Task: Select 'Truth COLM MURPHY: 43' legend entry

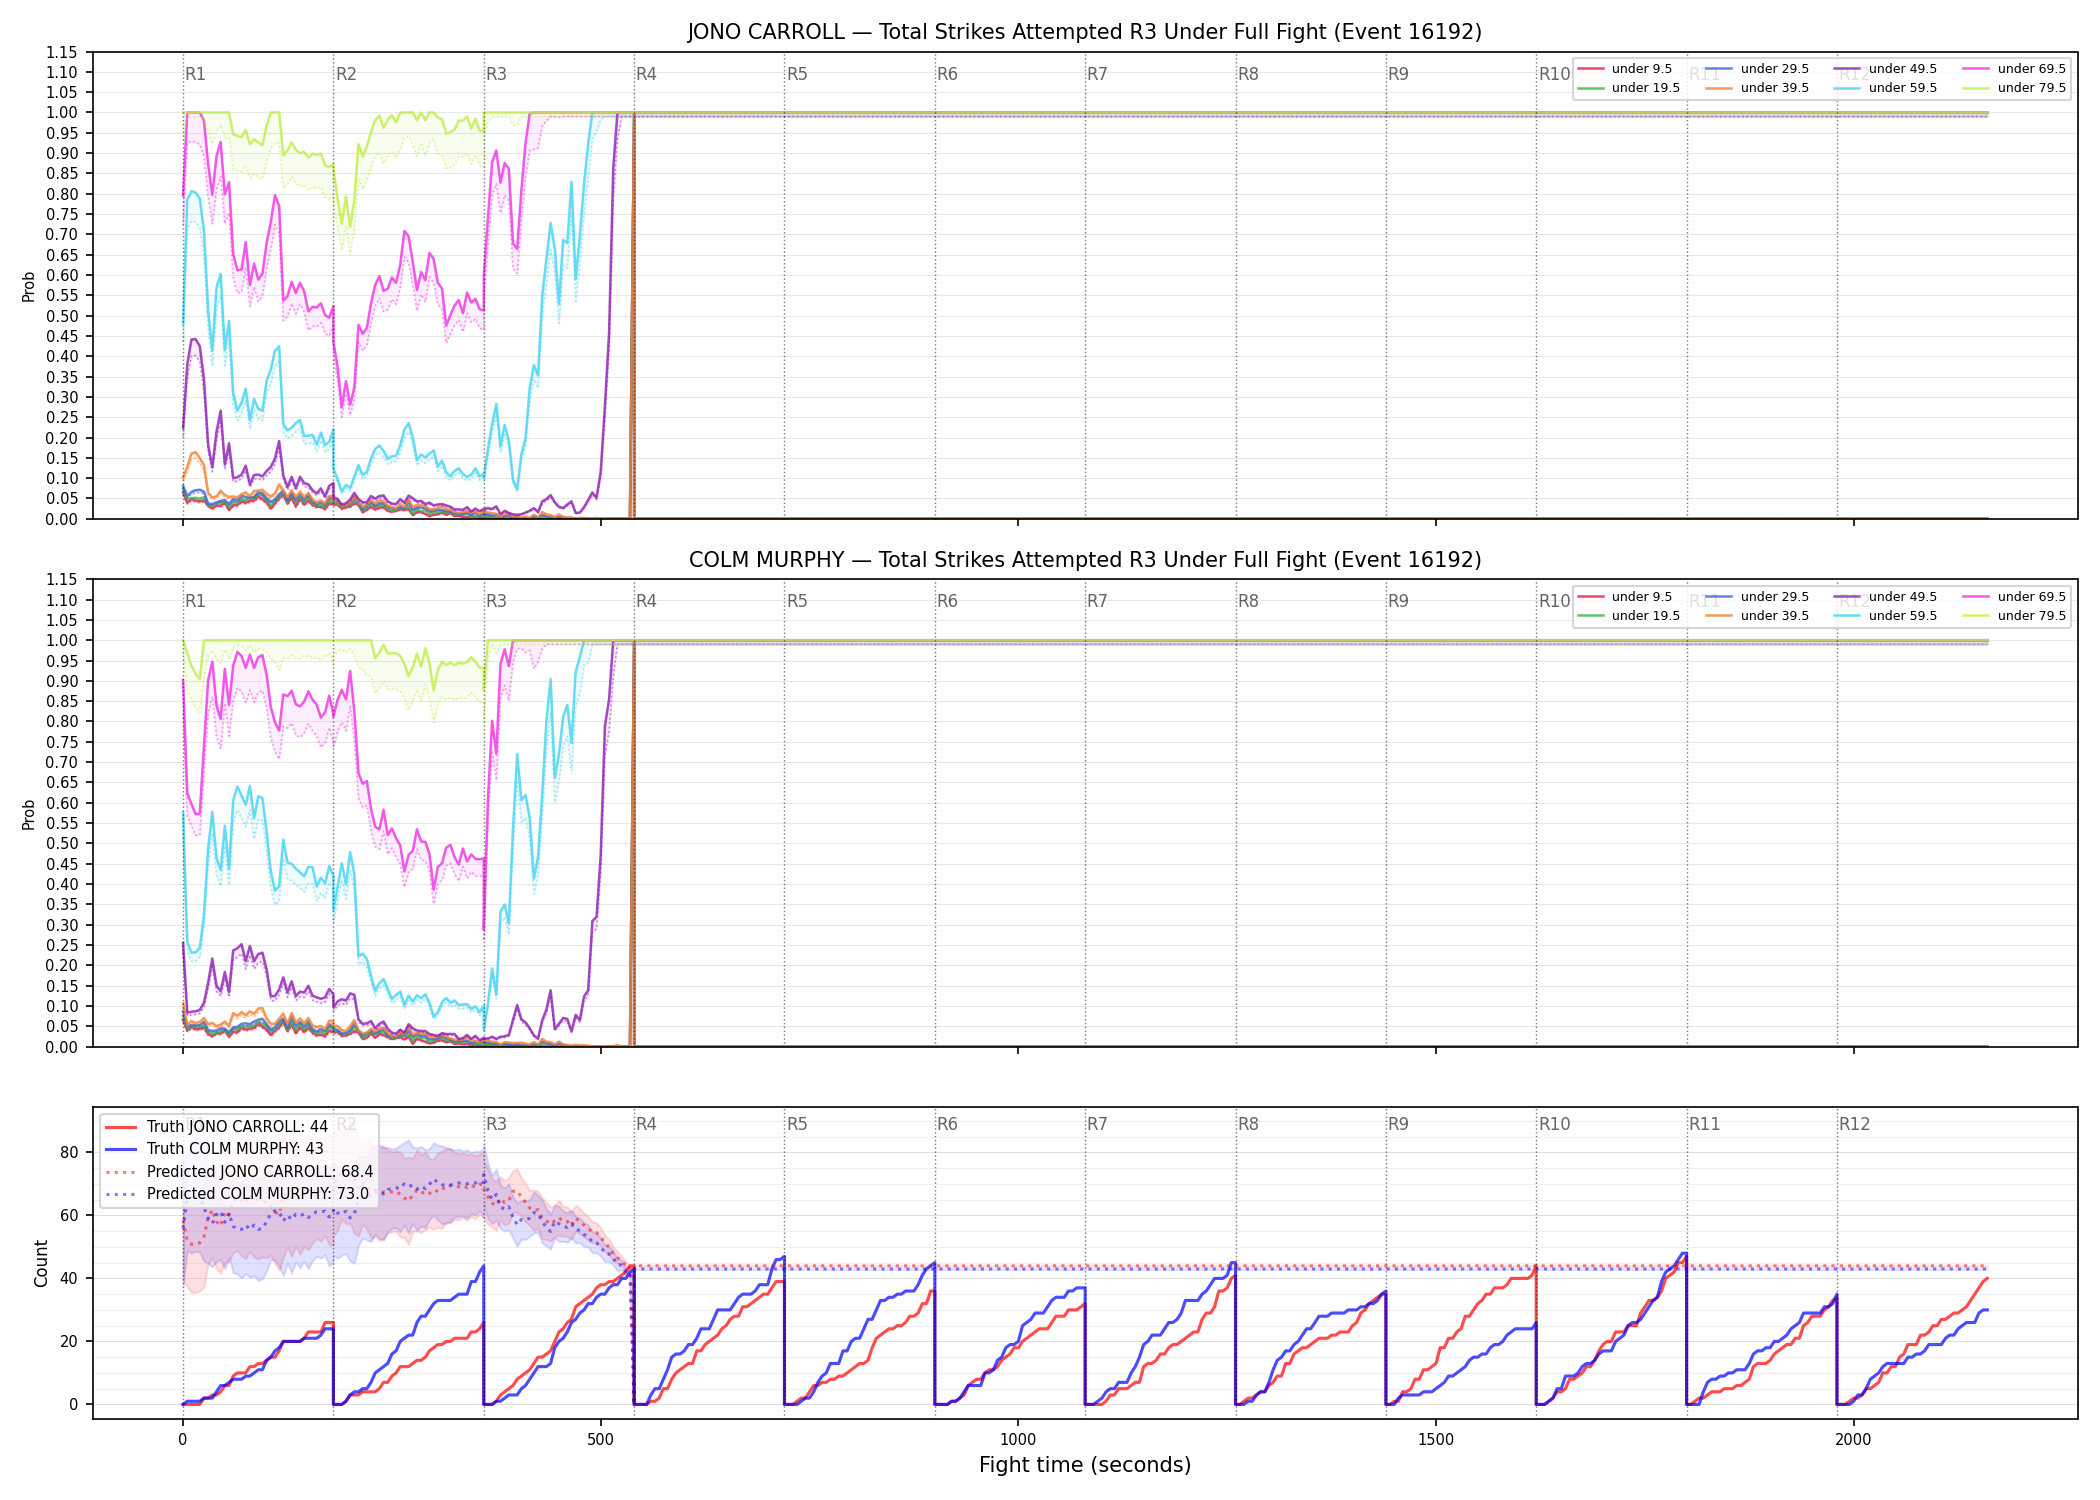Action: coord(214,1149)
